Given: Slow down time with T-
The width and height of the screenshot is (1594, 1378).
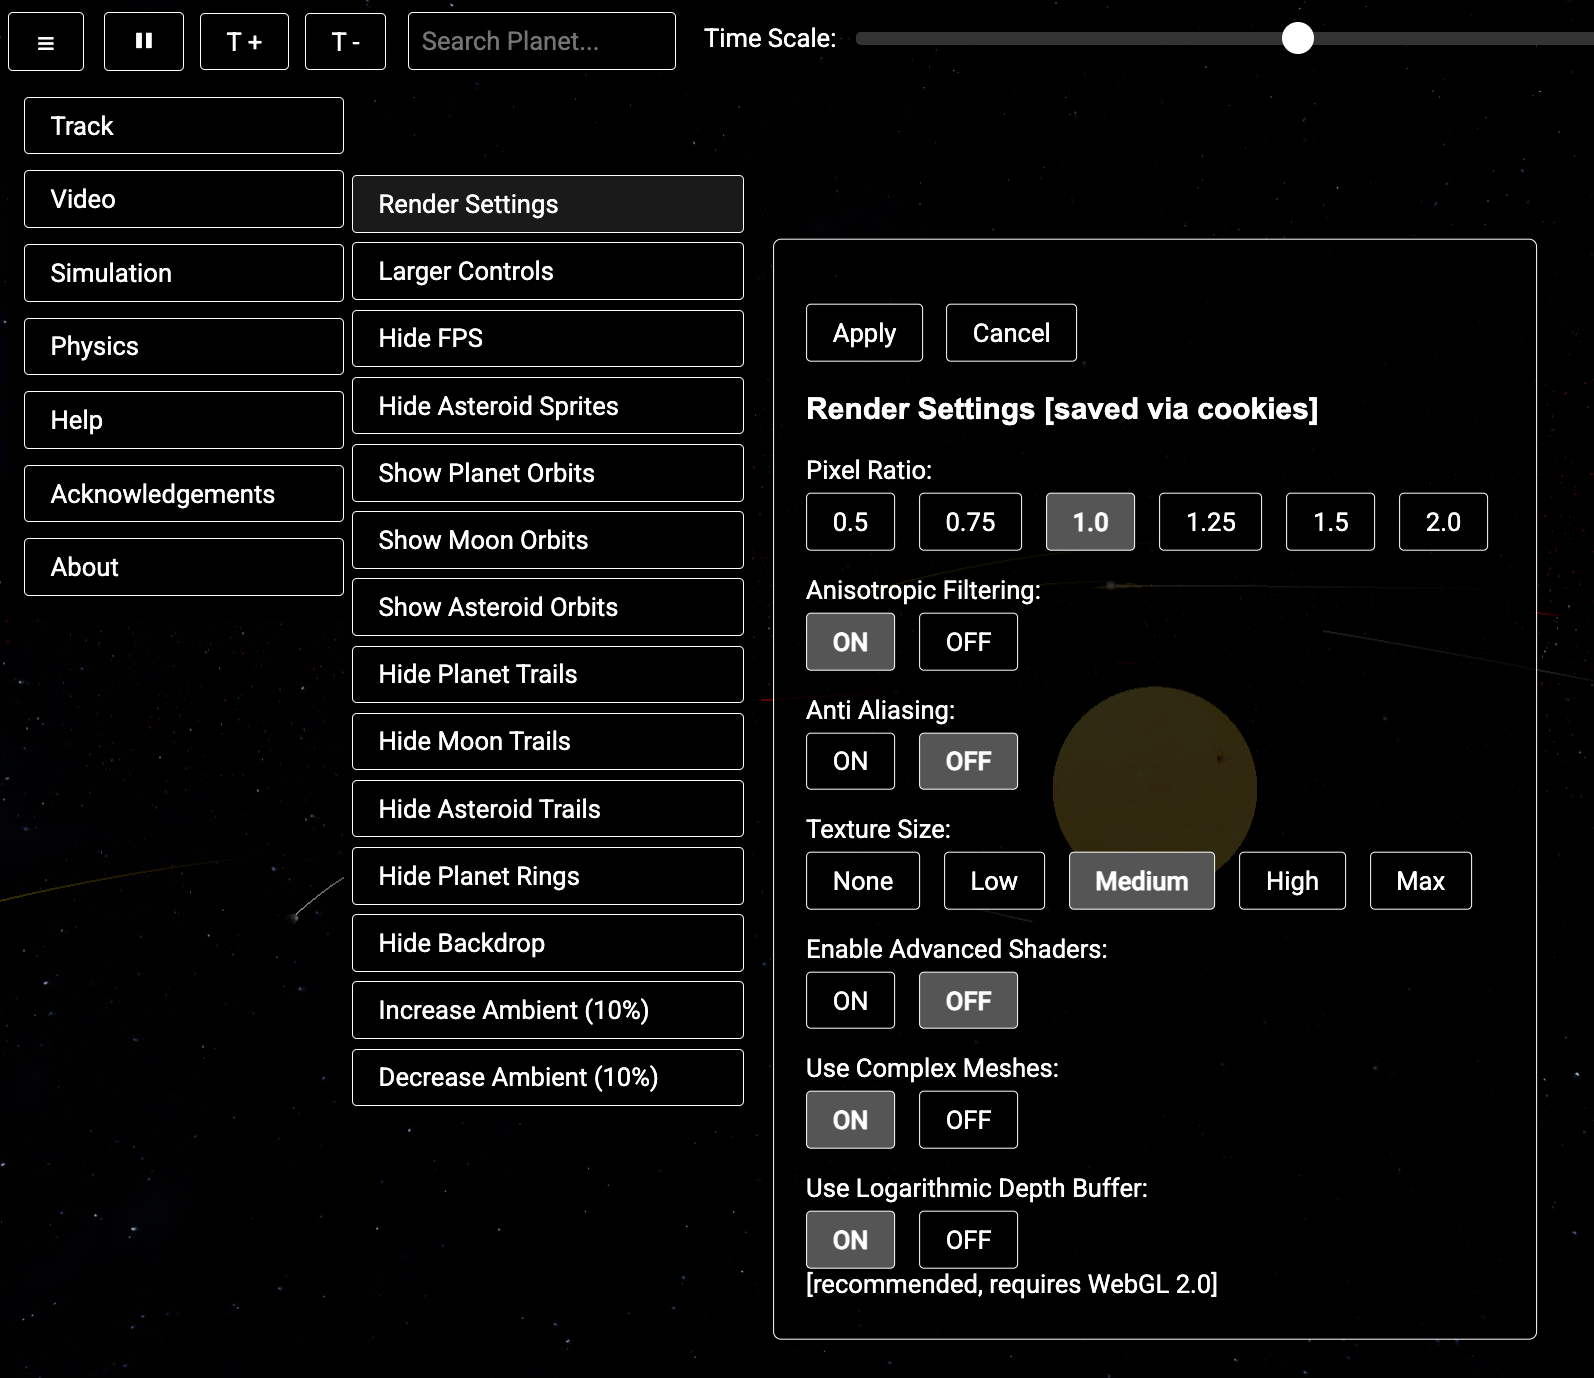Looking at the screenshot, I should click(345, 42).
